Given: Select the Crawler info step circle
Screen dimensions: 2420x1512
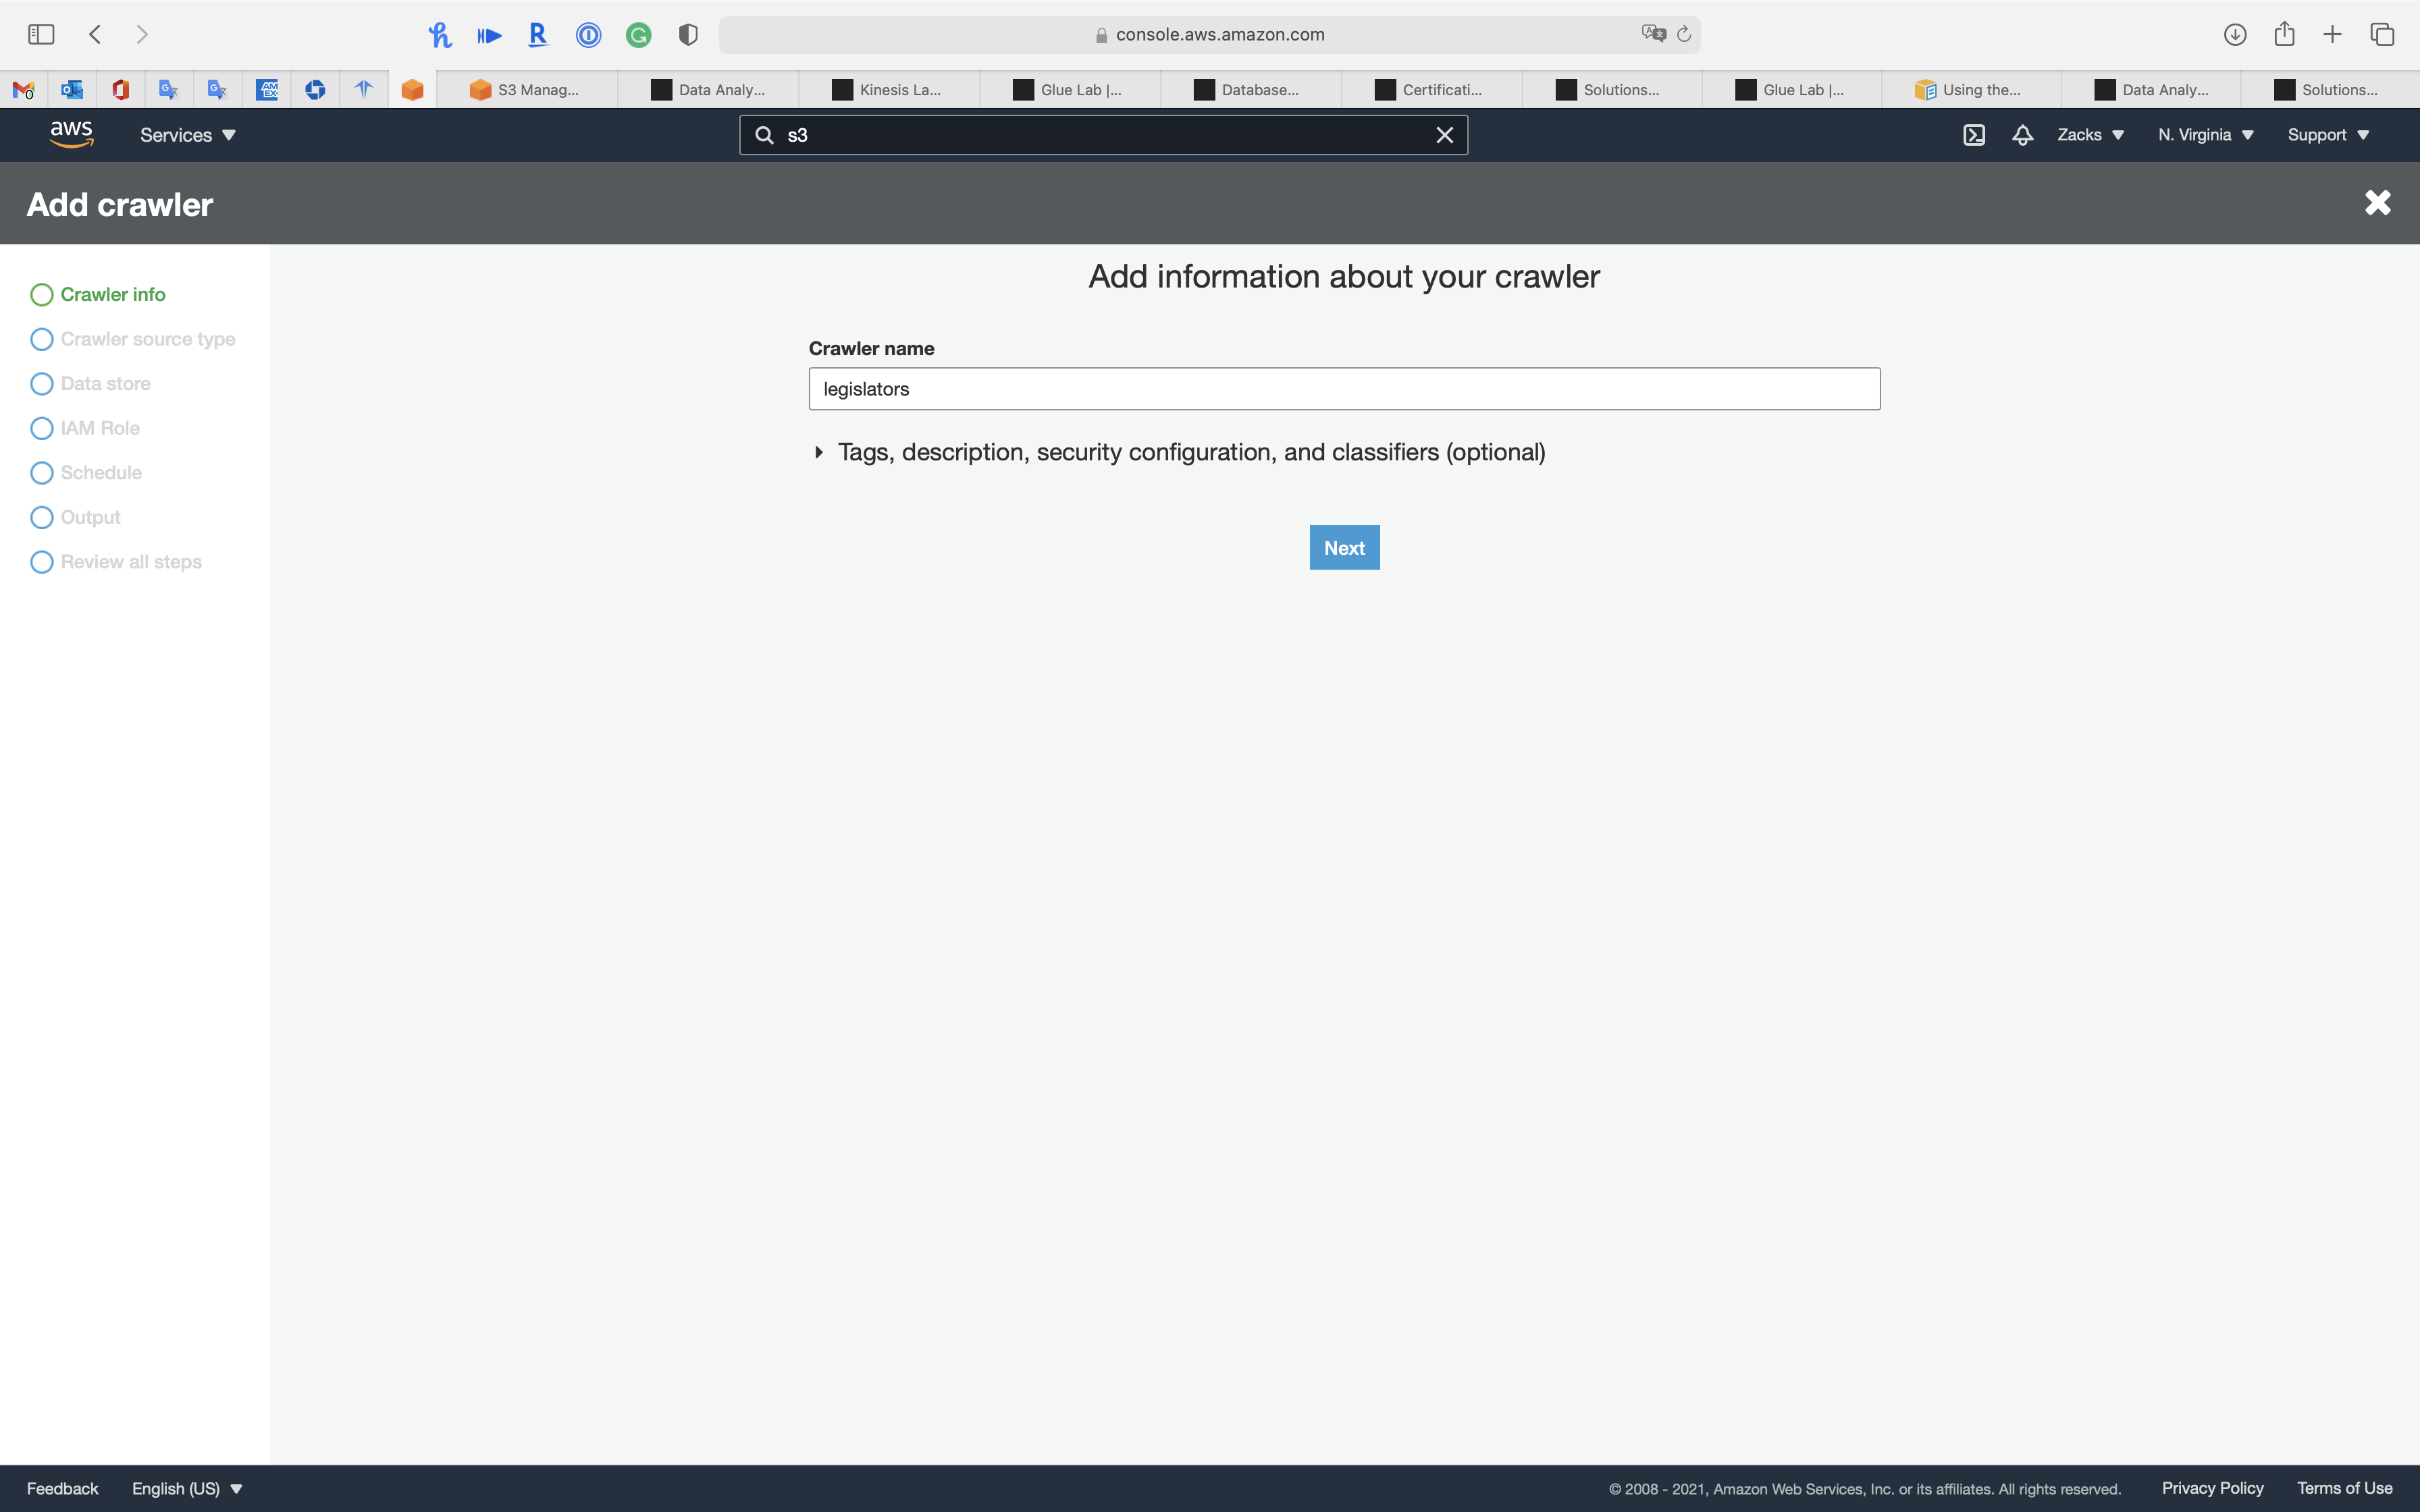Looking at the screenshot, I should click(42, 295).
